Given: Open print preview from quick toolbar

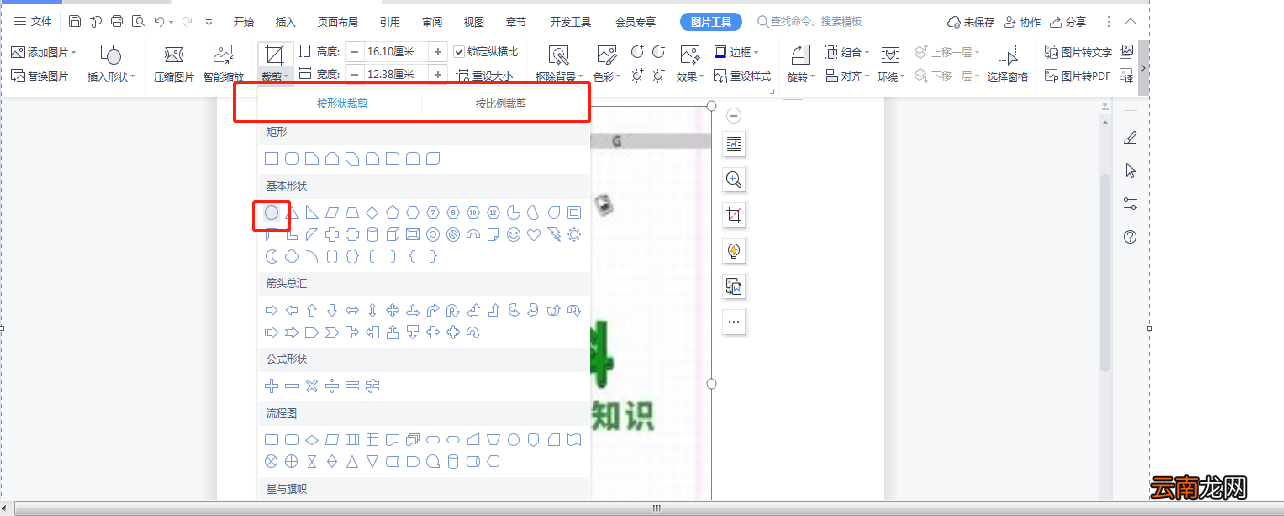Looking at the screenshot, I should coord(137,21).
